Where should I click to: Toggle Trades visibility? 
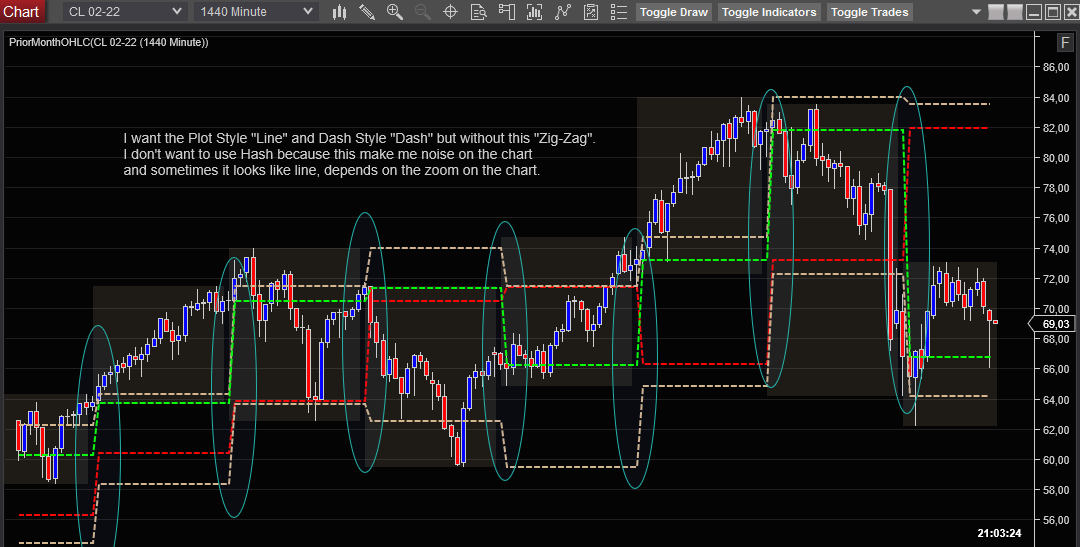(869, 12)
